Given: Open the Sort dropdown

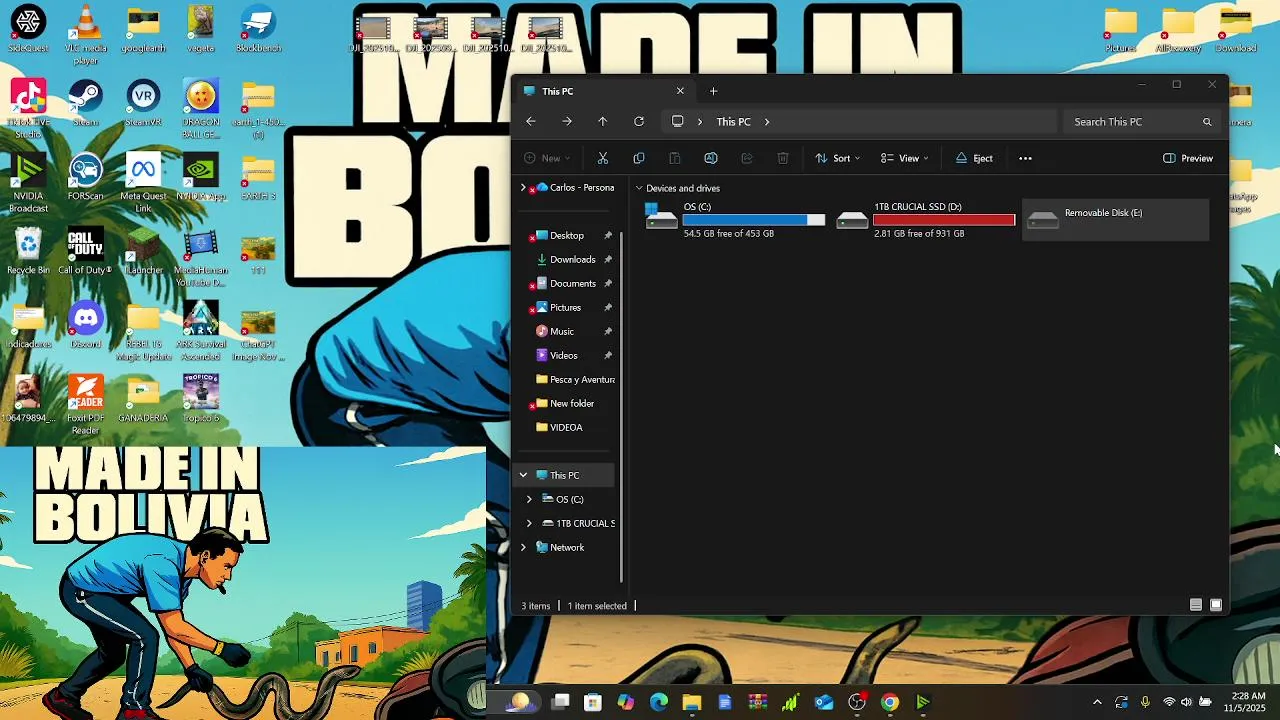Looking at the screenshot, I should point(838,158).
